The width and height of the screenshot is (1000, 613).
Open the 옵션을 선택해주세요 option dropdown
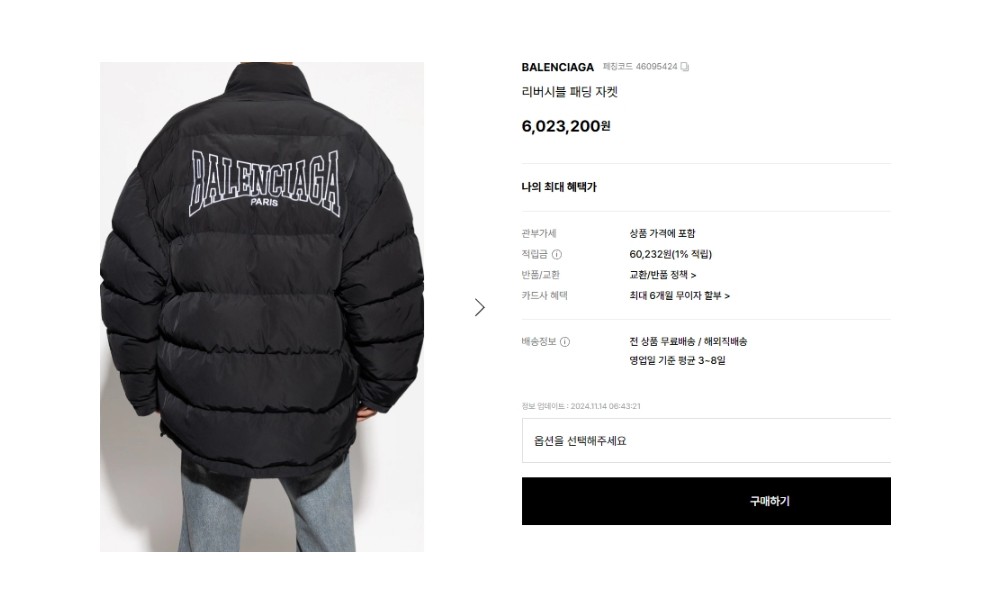coord(706,441)
